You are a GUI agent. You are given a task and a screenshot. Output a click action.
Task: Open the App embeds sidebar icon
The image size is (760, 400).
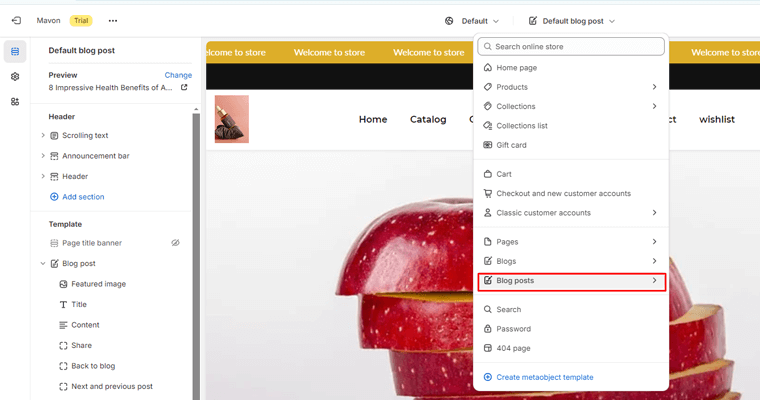[15, 102]
